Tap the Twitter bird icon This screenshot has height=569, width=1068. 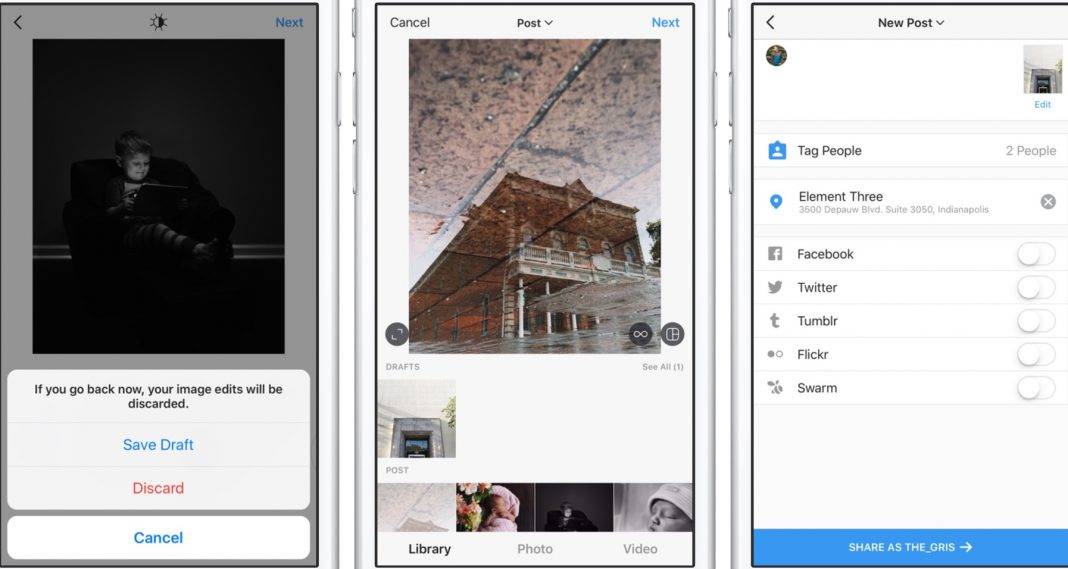[x=775, y=288]
